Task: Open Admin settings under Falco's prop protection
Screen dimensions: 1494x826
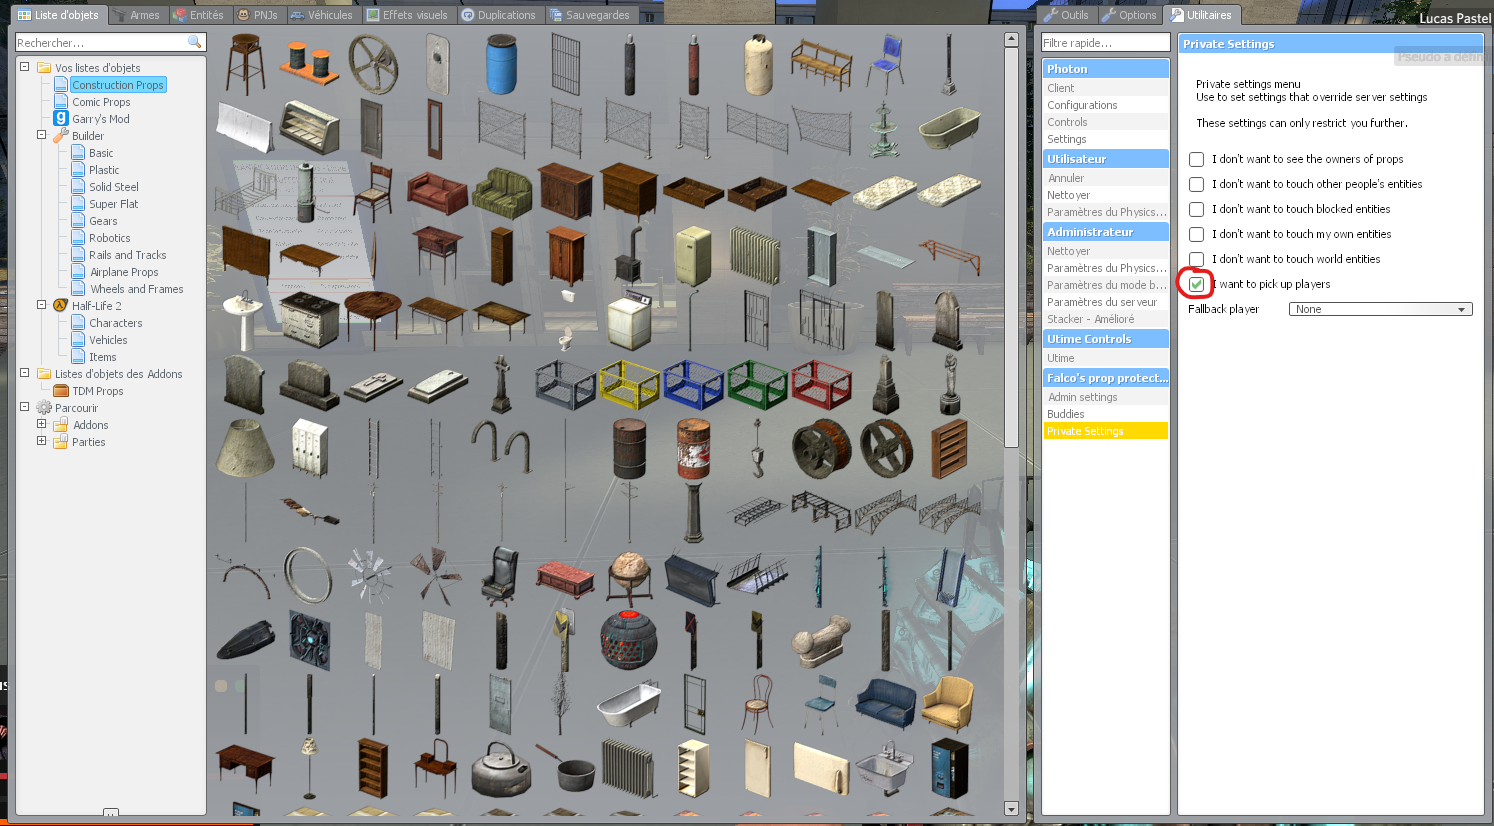Action: pyautogui.click(x=1105, y=397)
